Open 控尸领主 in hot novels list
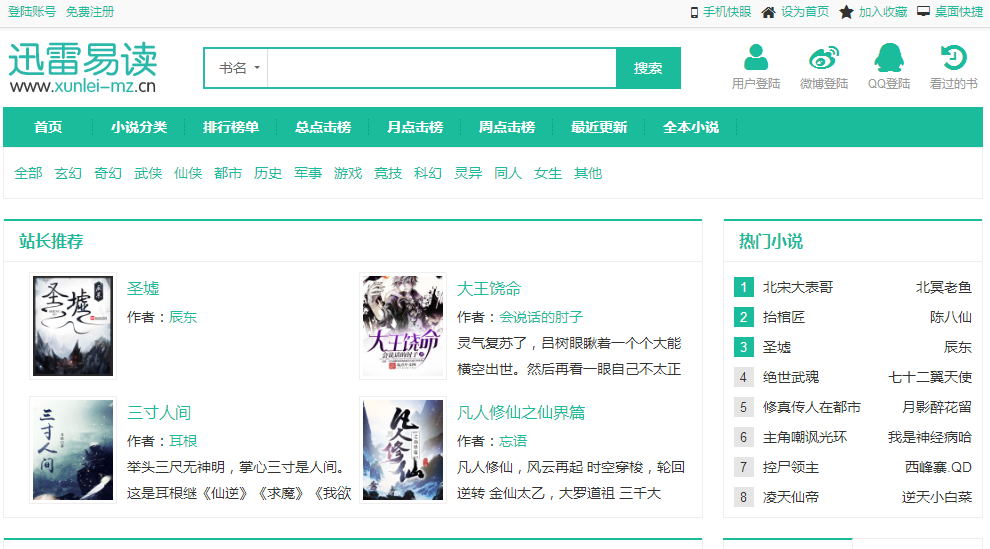Image resolution: width=990 pixels, height=549 pixels. (790, 468)
